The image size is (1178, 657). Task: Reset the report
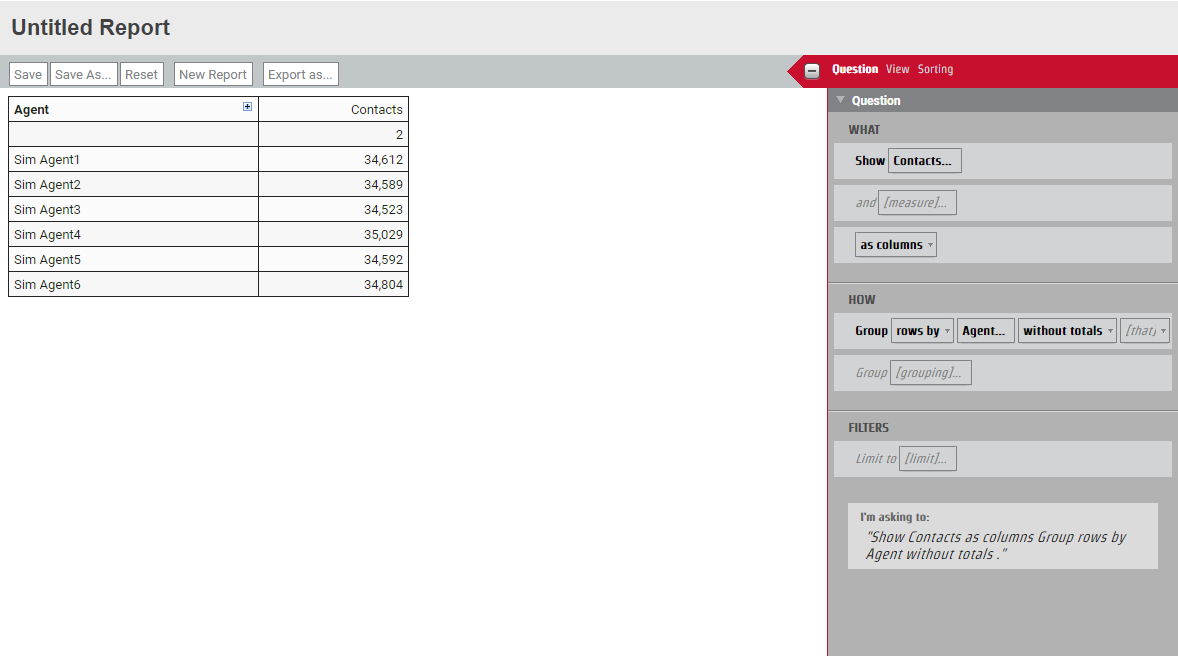point(141,75)
